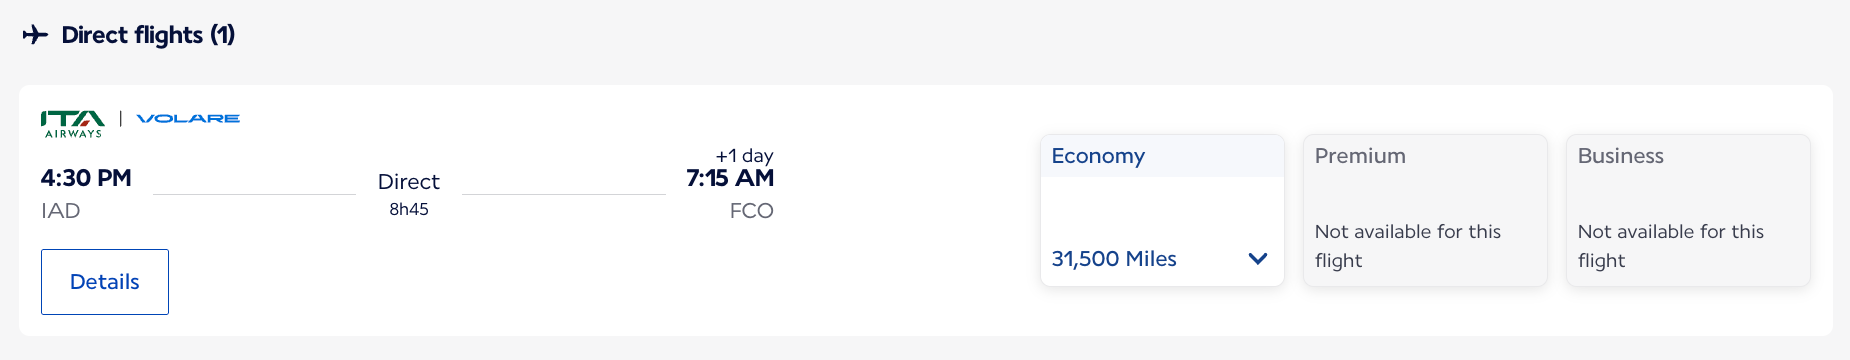Click Premium's 'Not available for this flight' text
Screen dimensions: 1850x360
[1407, 246]
